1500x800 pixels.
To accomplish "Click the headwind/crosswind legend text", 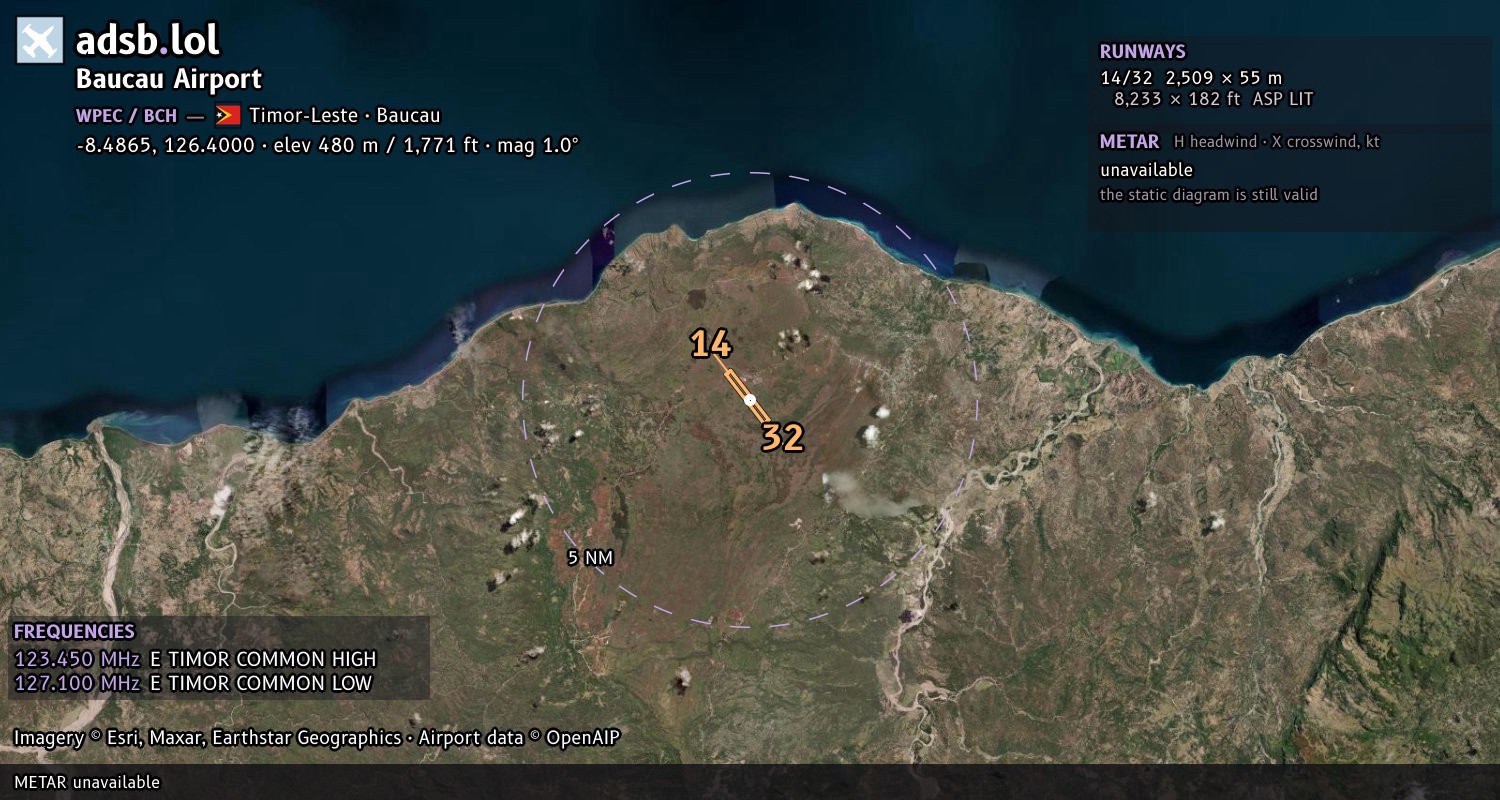I will 1277,142.
